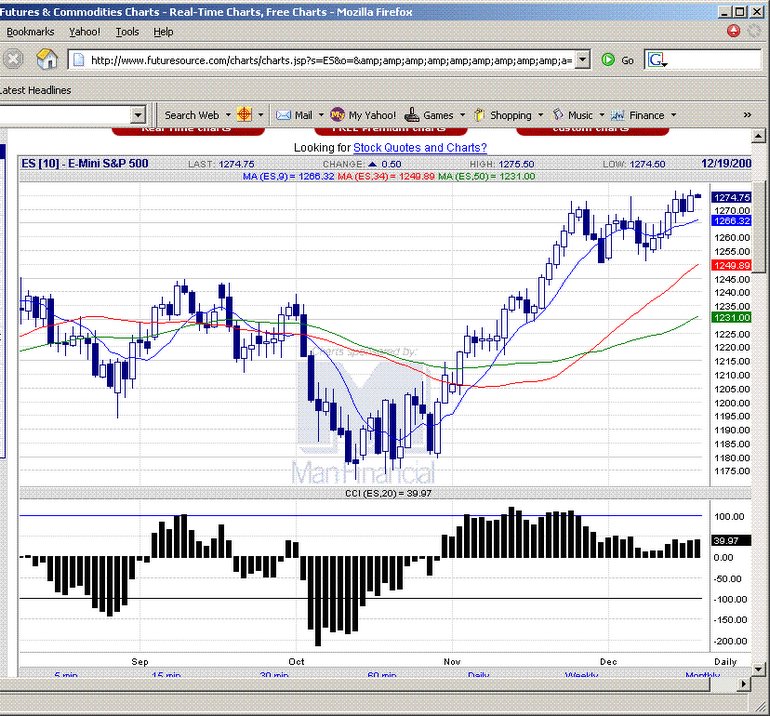
Task: Expand the Music dropdown arrow
Action: click(602, 115)
